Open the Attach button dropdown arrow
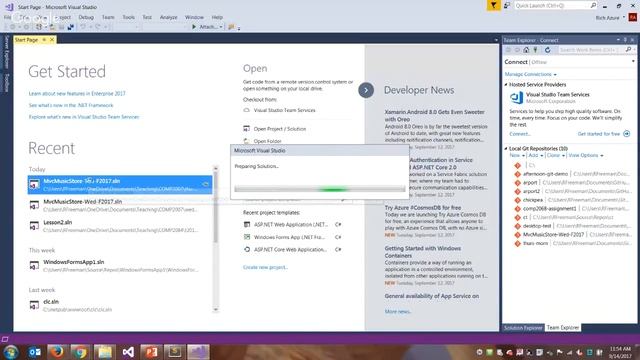This screenshot has height=360, width=640. coord(221,27)
